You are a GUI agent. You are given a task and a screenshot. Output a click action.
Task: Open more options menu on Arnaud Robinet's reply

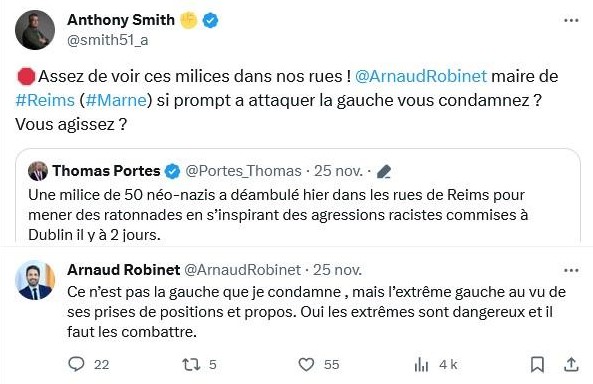pos(571,270)
